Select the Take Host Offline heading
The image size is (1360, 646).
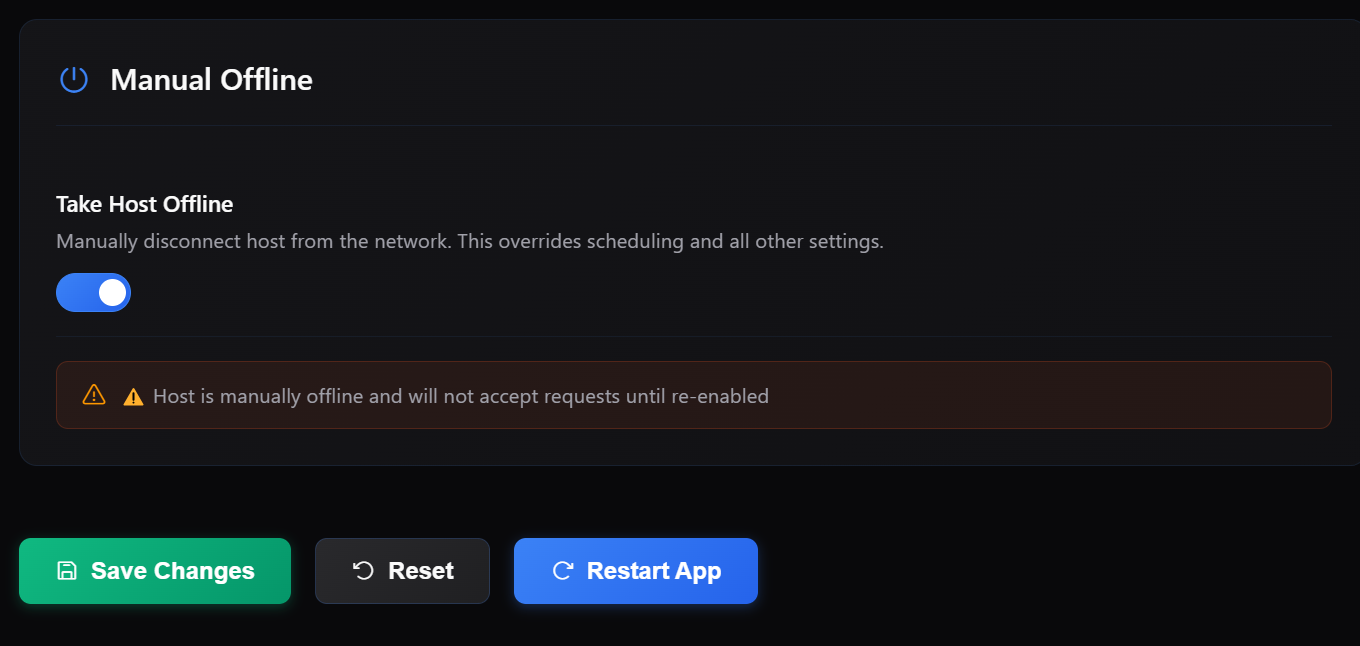click(x=144, y=204)
